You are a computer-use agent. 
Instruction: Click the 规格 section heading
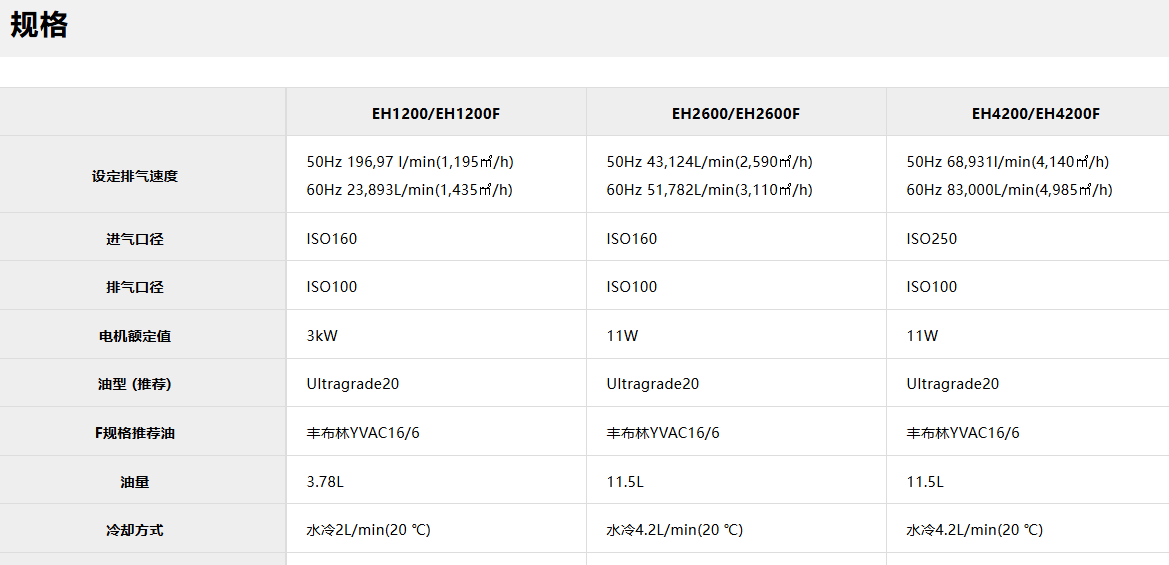pyautogui.click(x=39, y=25)
